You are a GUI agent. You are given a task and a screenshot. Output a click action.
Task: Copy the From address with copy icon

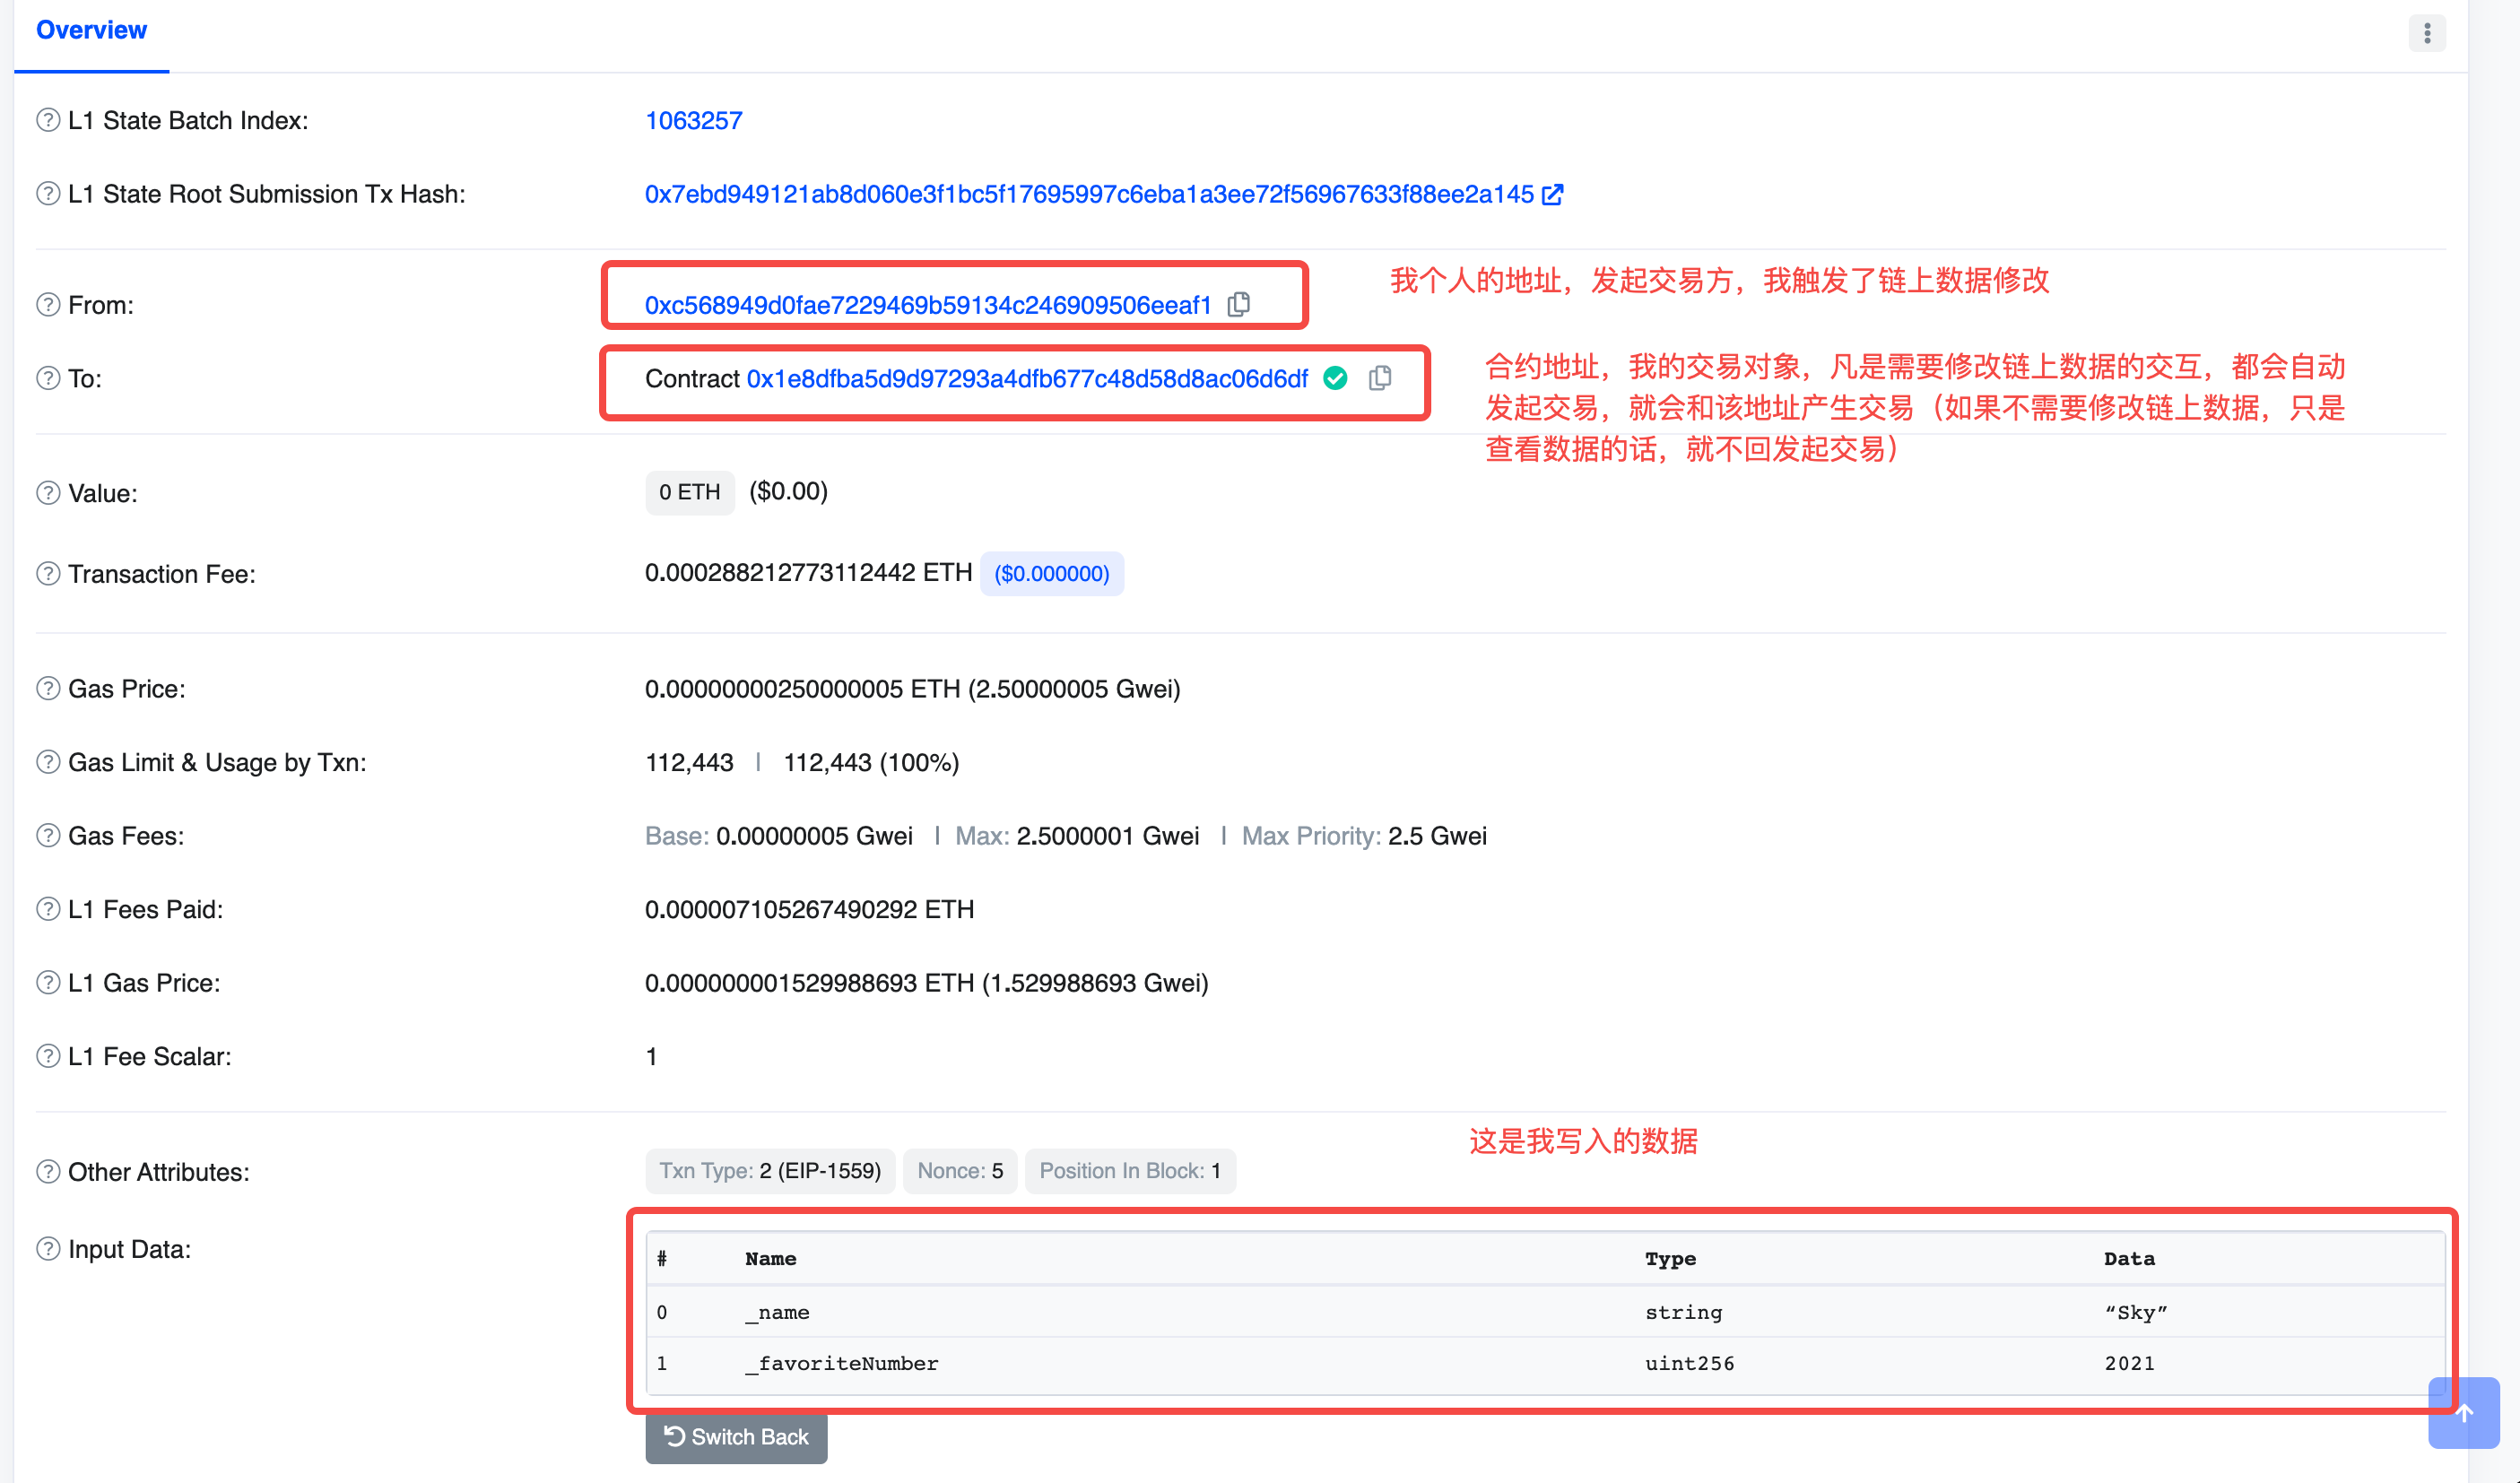click(1239, 304)
